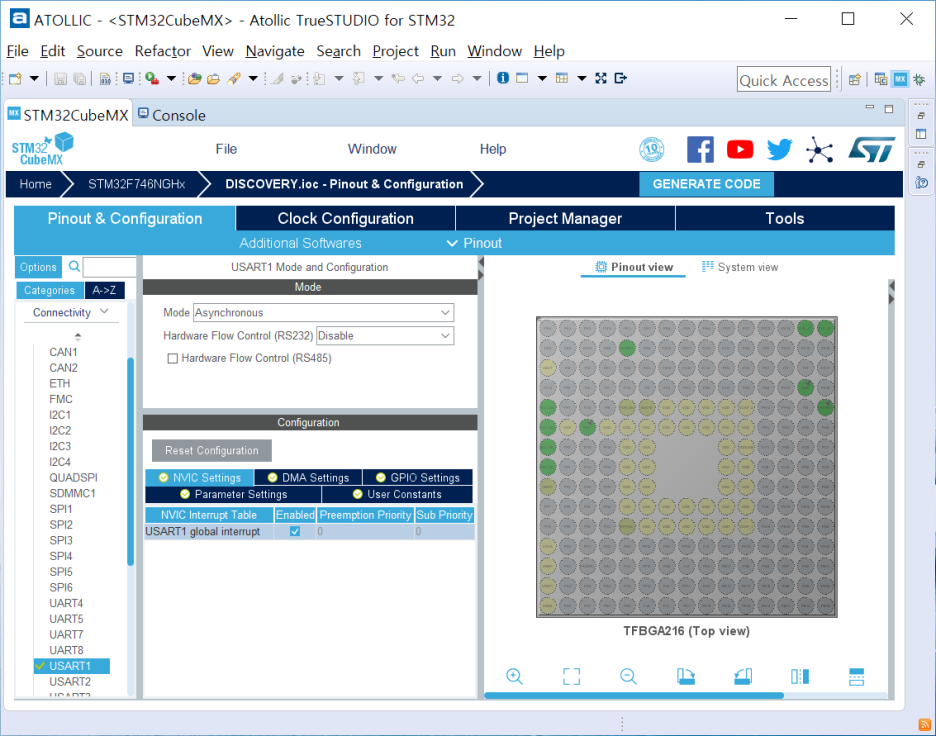The width and height of the screenshot is (936, 736).
Task: Switch to System view
Action: (740, 267)
